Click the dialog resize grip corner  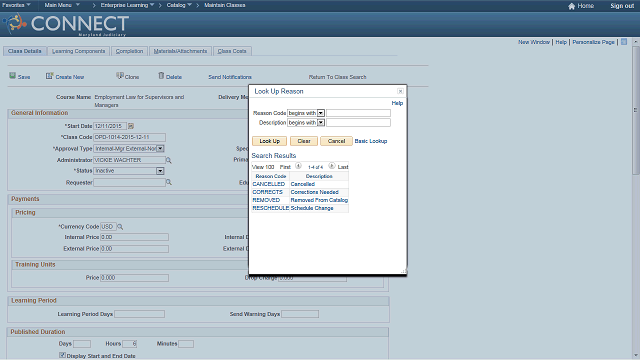point(403,271)
